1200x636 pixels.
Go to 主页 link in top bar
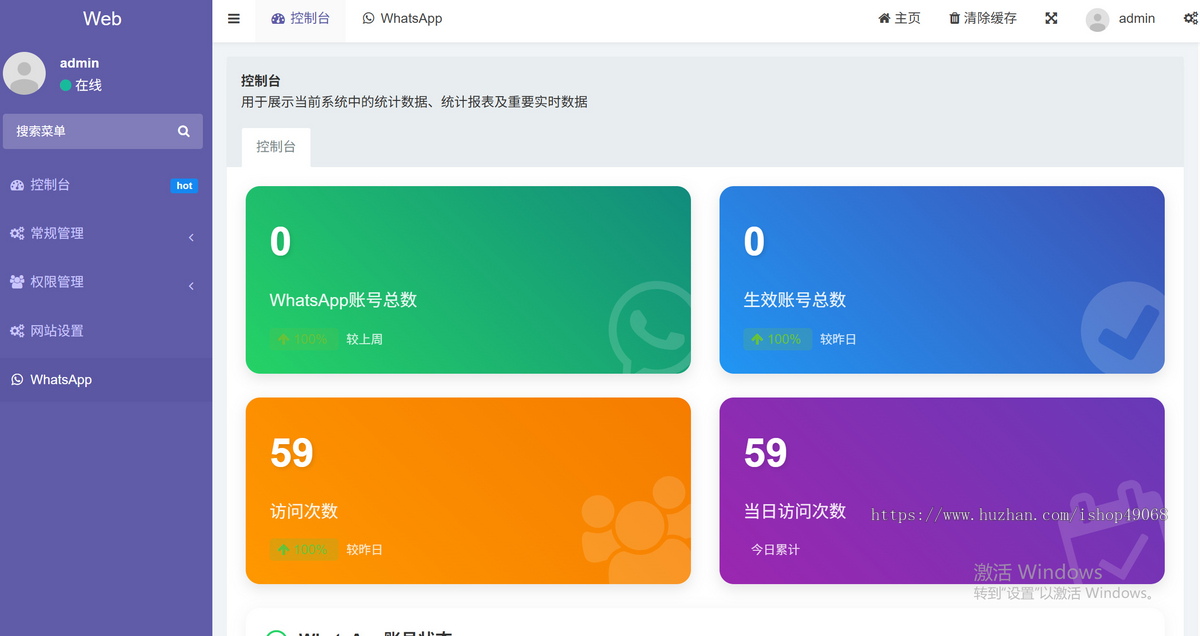899,18
